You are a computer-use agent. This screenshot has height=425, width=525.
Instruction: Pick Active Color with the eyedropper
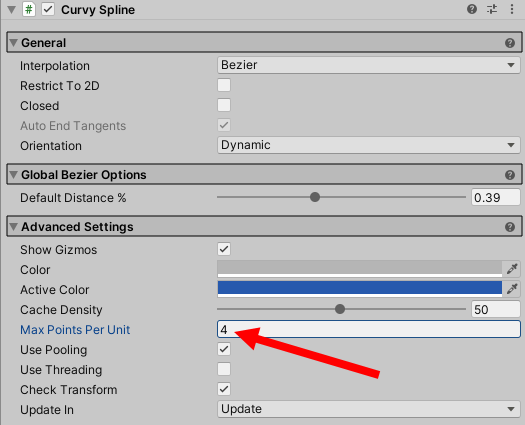coord(512,289)
